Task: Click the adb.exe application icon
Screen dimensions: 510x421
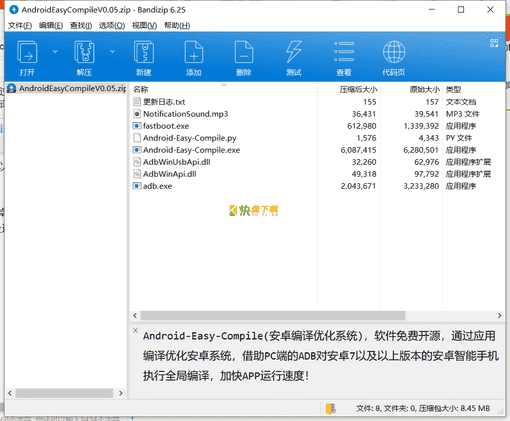Action: tap(137, 186)
